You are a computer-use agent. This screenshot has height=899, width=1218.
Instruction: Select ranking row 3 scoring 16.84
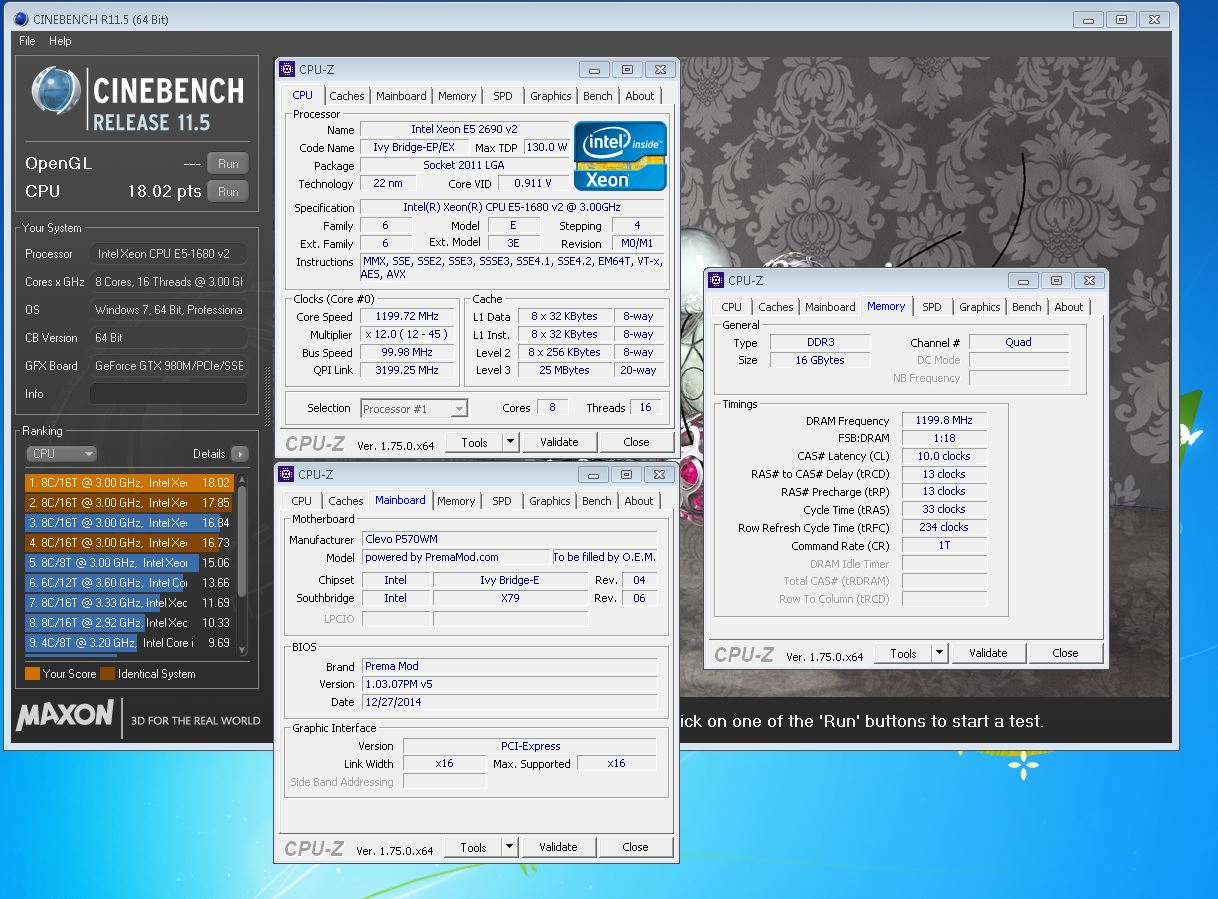click(129, 522)
